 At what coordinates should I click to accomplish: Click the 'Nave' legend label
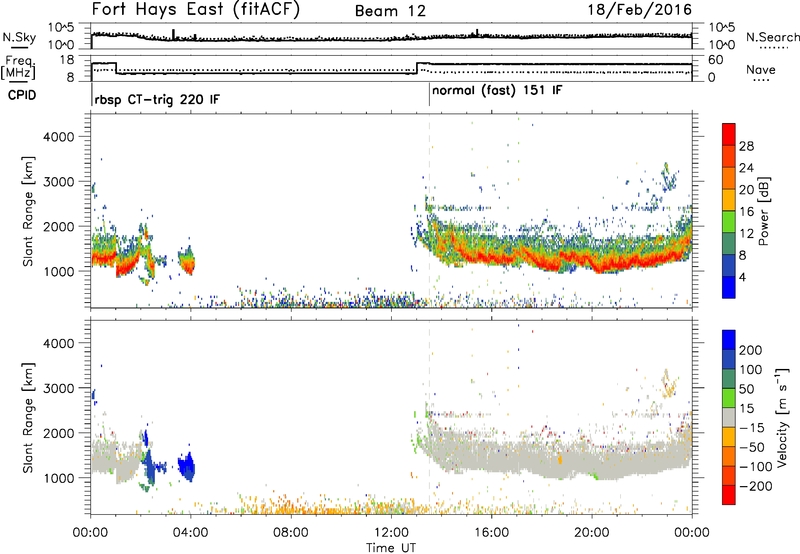tap(760, 69)
